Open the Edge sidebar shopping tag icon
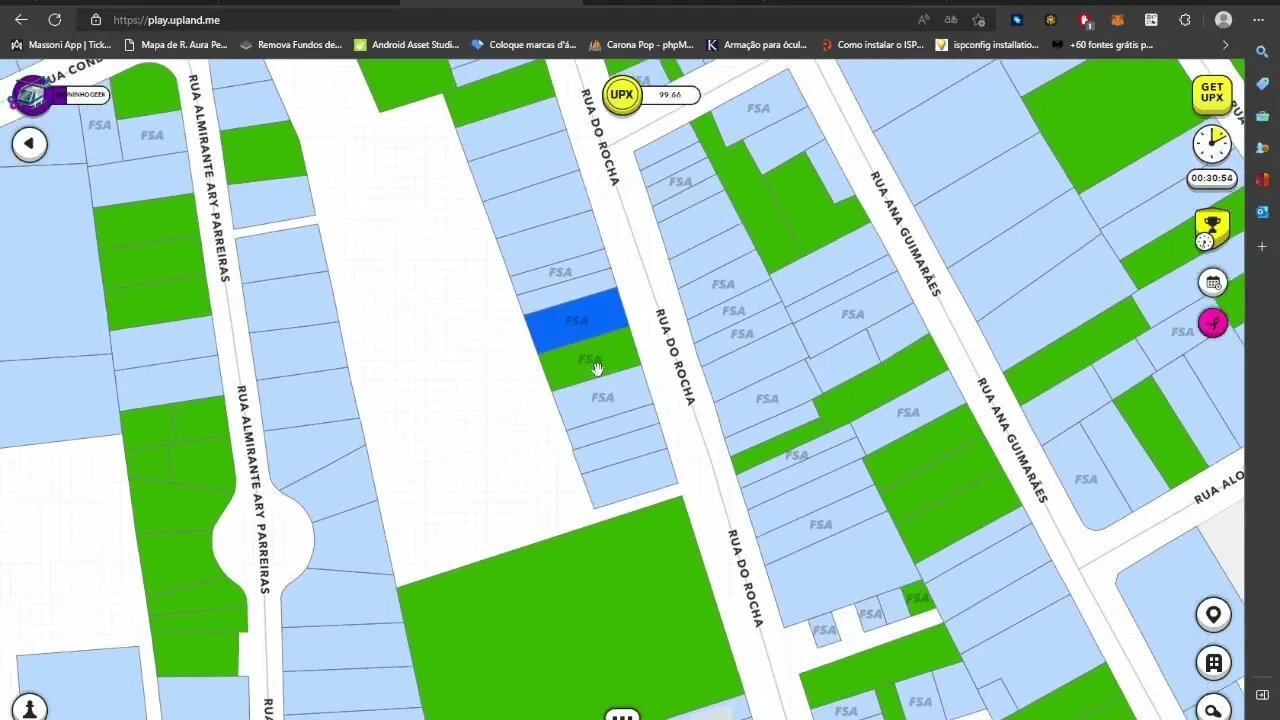Viewport: 1280px width, 720px height. [1262, 84]
